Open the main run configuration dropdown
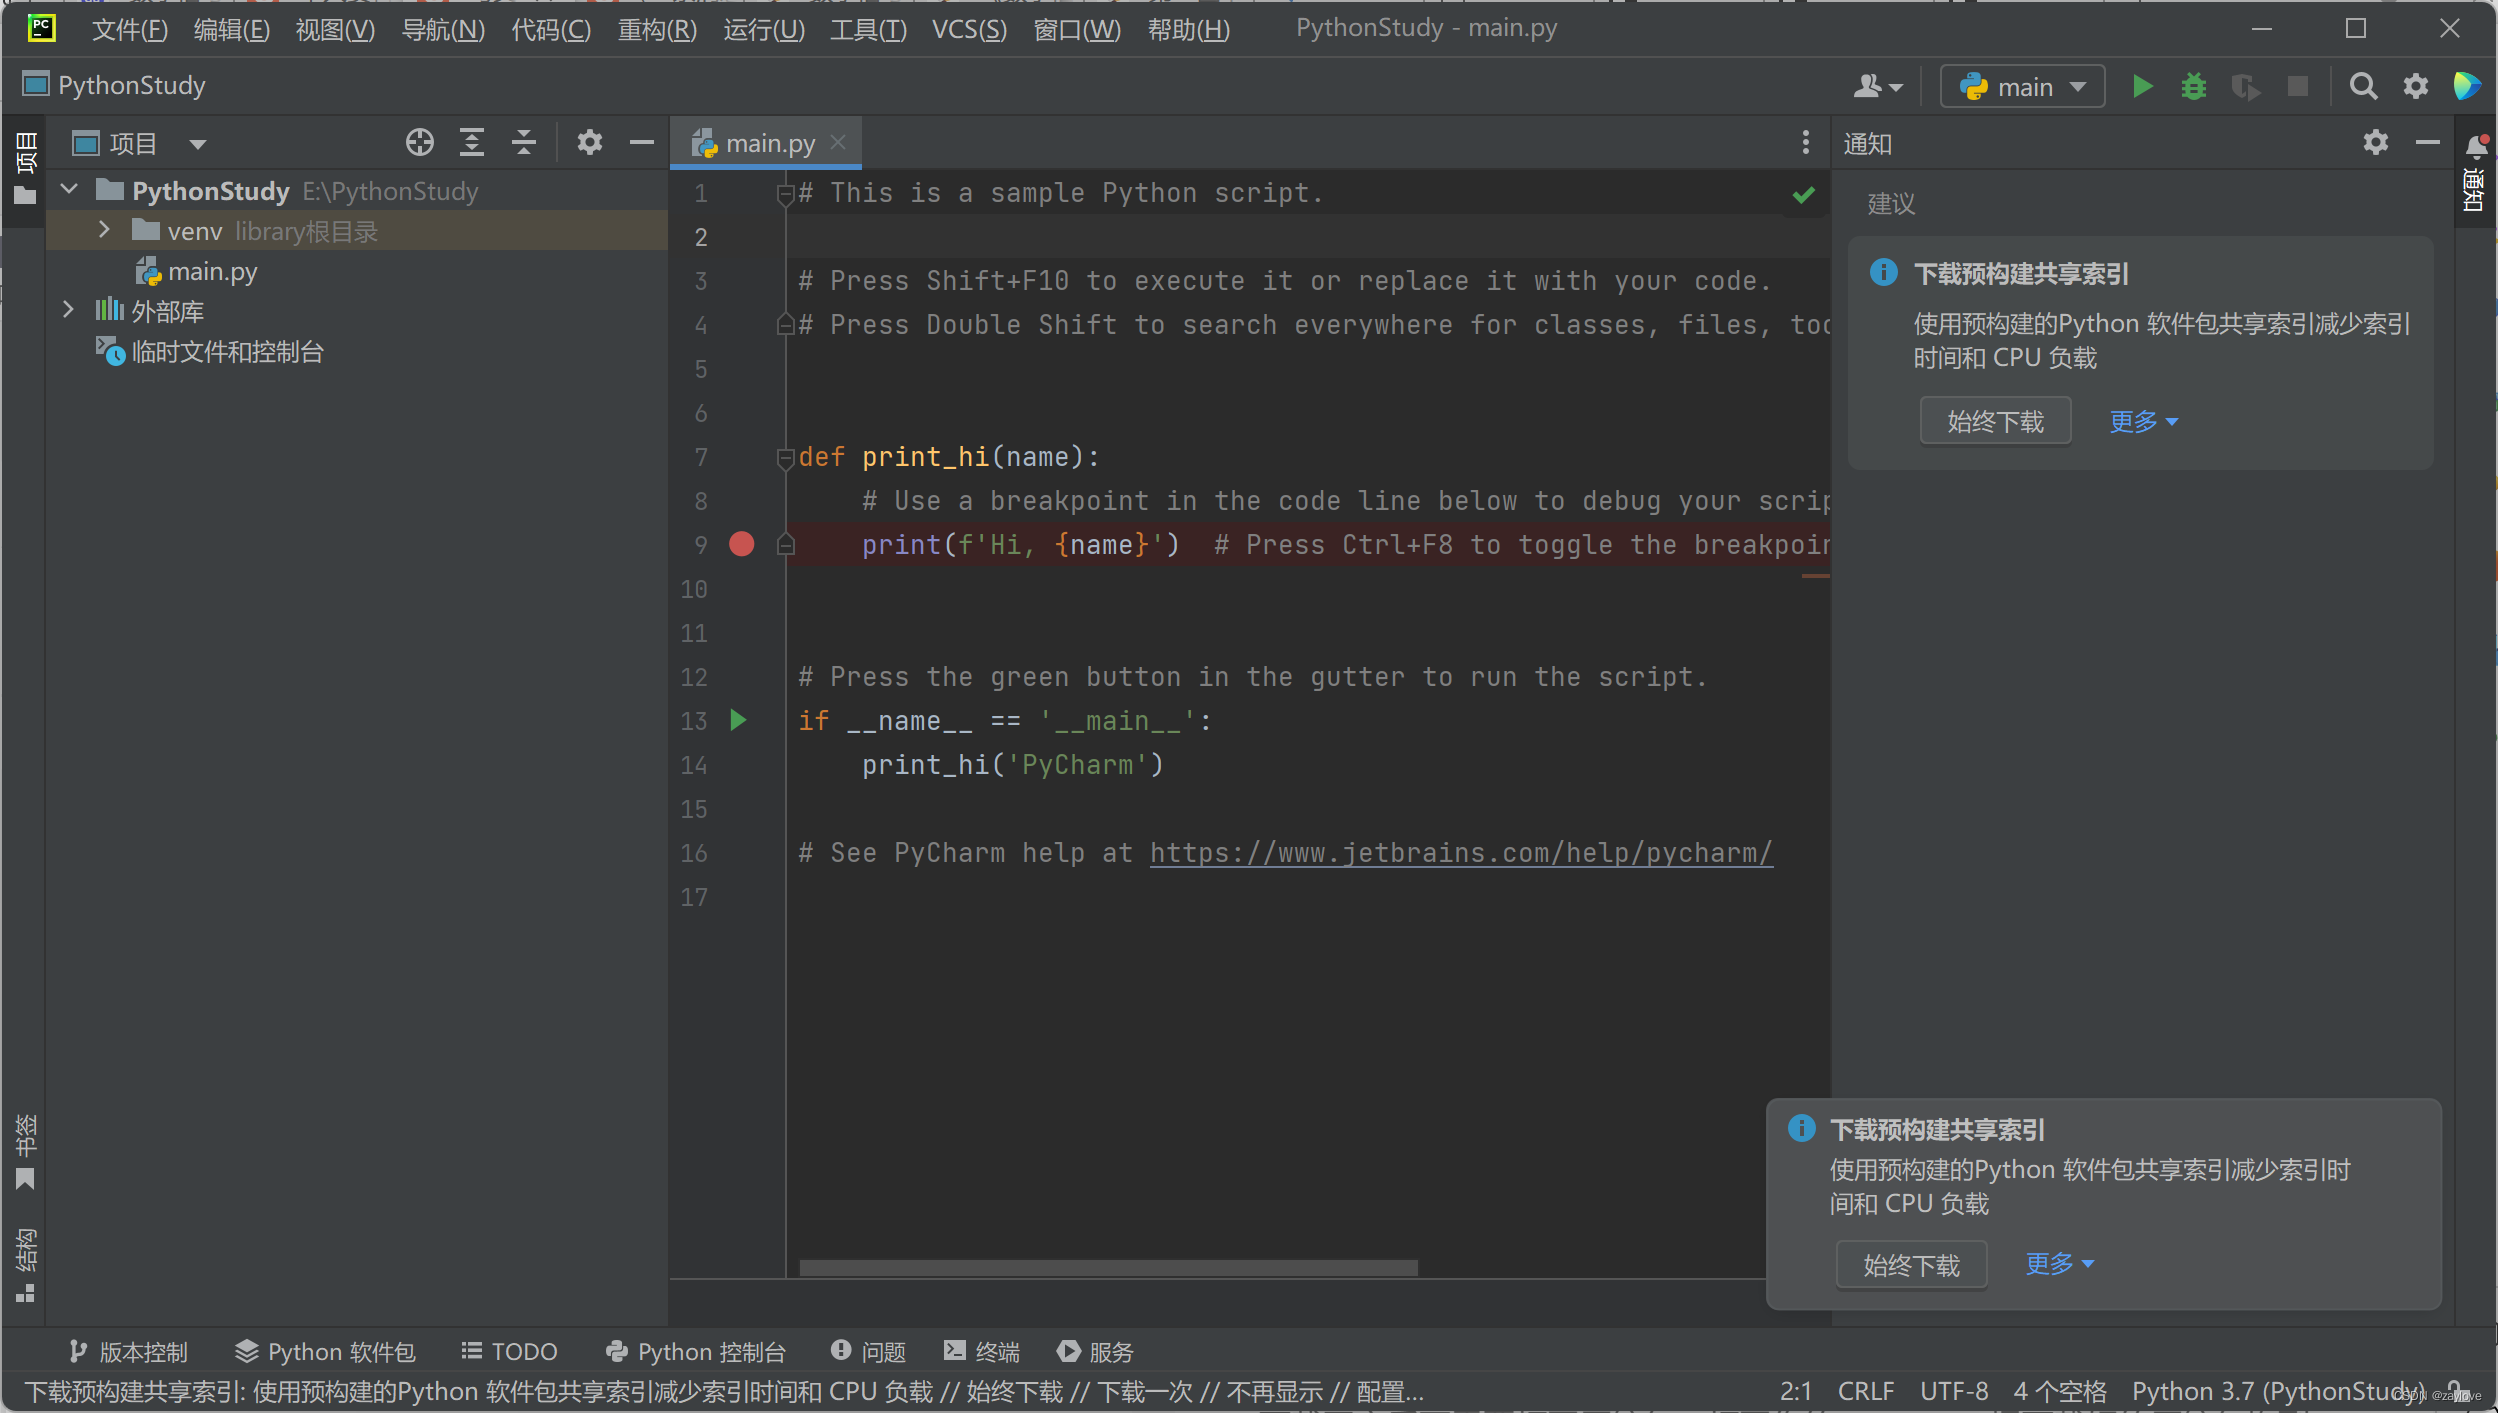 (2022, 87)
